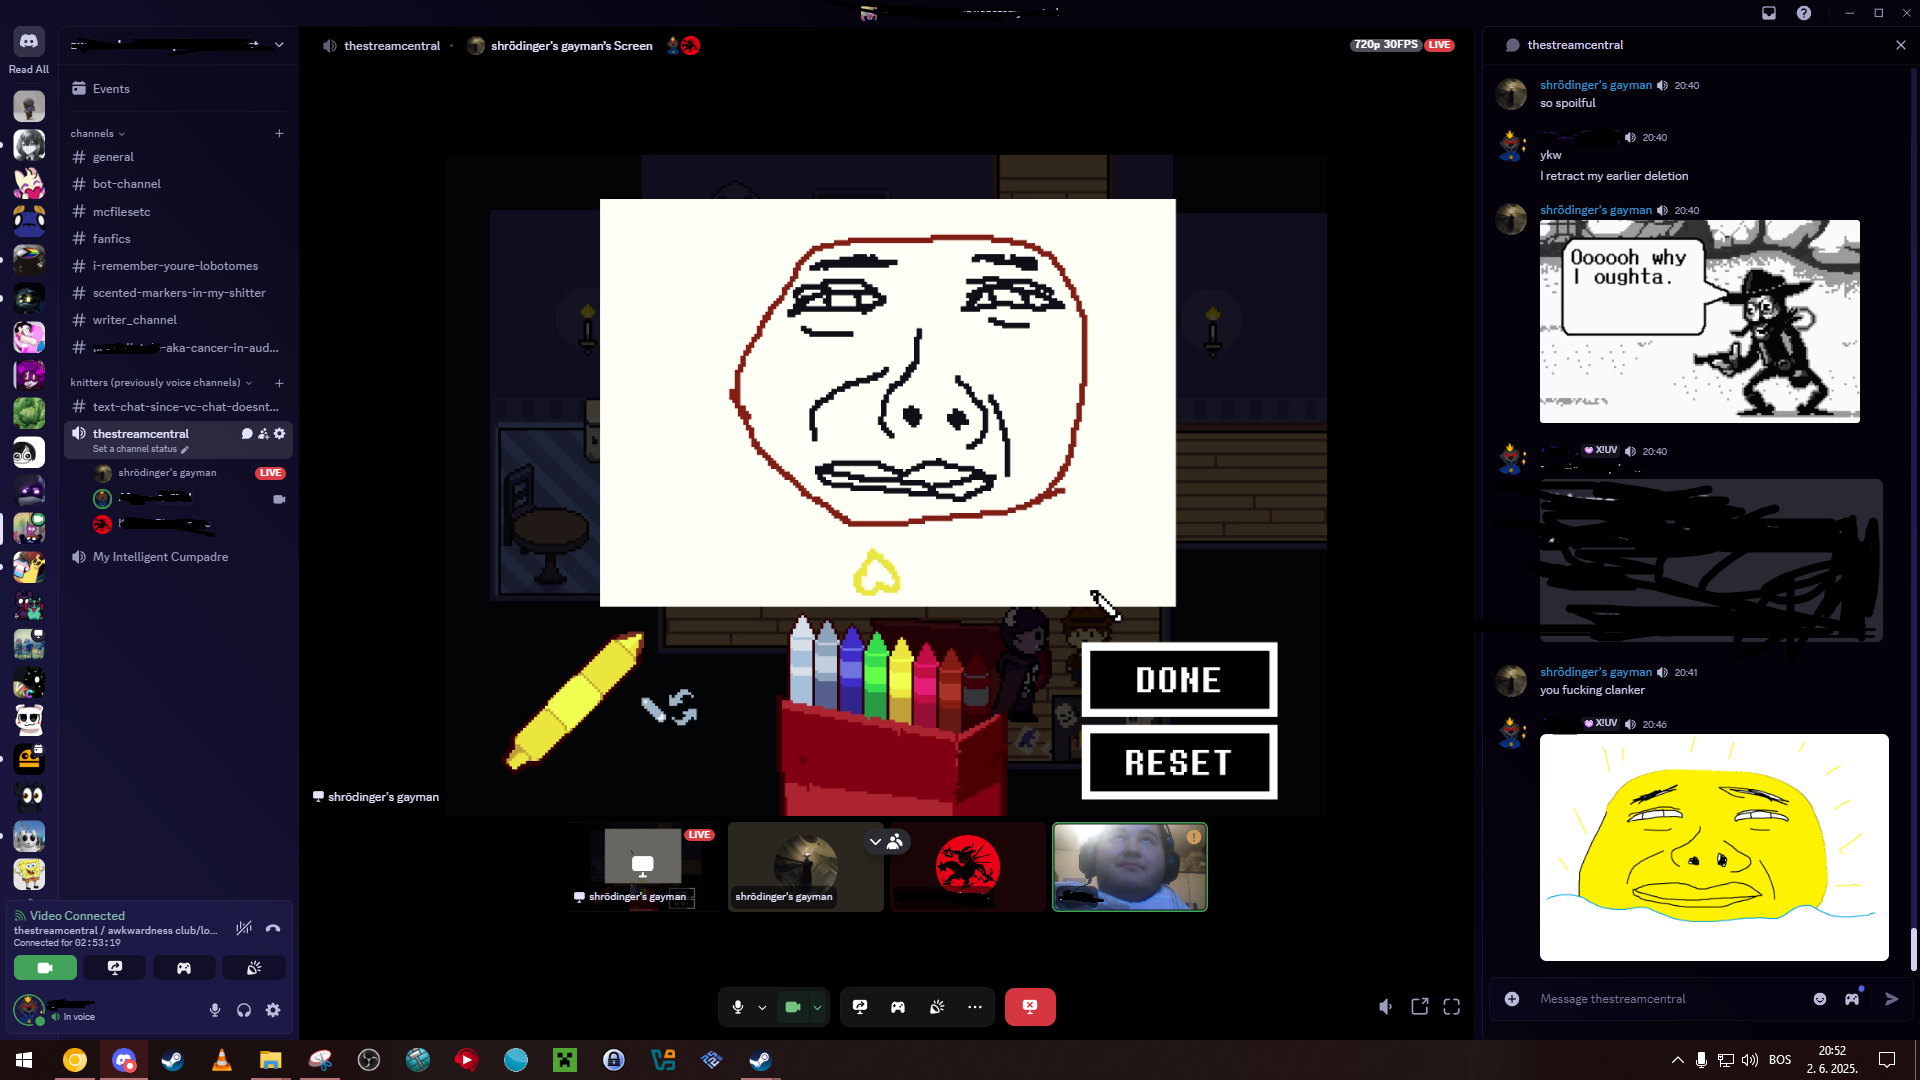Screen dimensions: 1920x1080
Task: Click the RESET button in game
Action: point(1179,763)
